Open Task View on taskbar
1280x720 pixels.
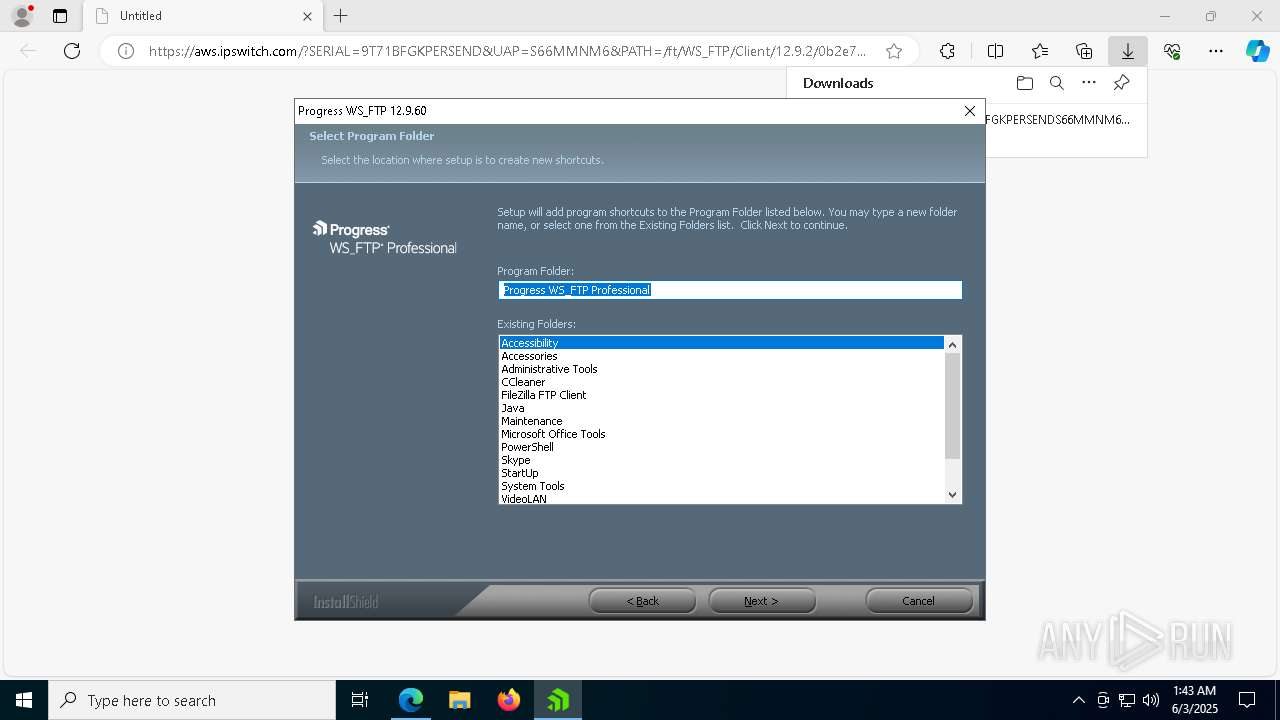coord(360,700)
